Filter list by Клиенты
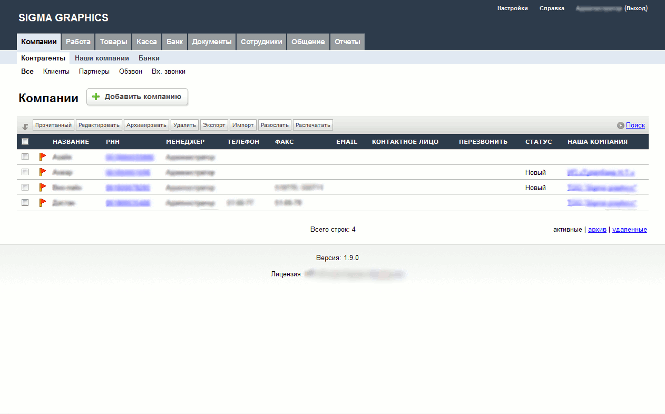The height and width of the screenshot is (414, 665). (x=56, y=71)
